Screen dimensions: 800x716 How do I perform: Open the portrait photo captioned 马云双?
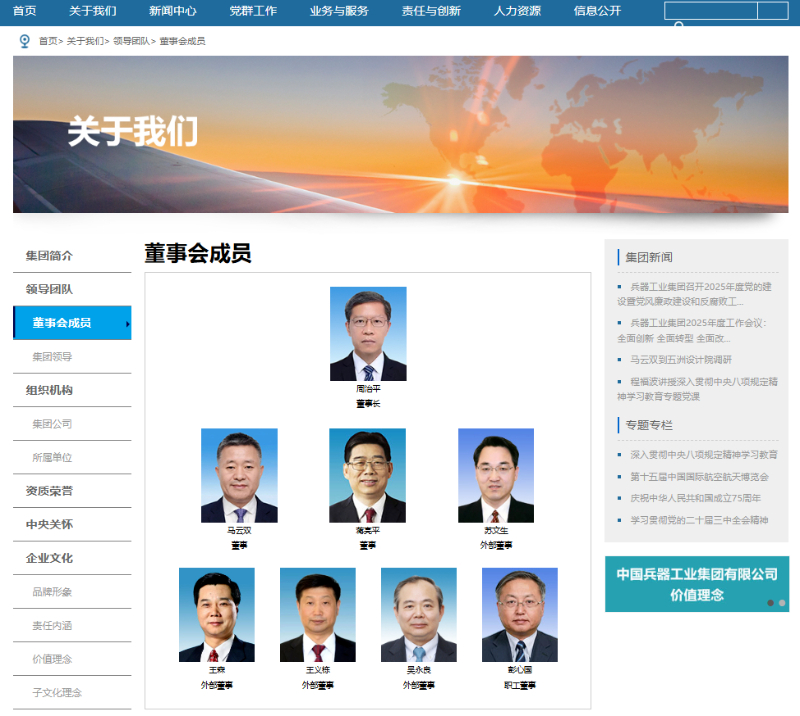pos(239,475)
